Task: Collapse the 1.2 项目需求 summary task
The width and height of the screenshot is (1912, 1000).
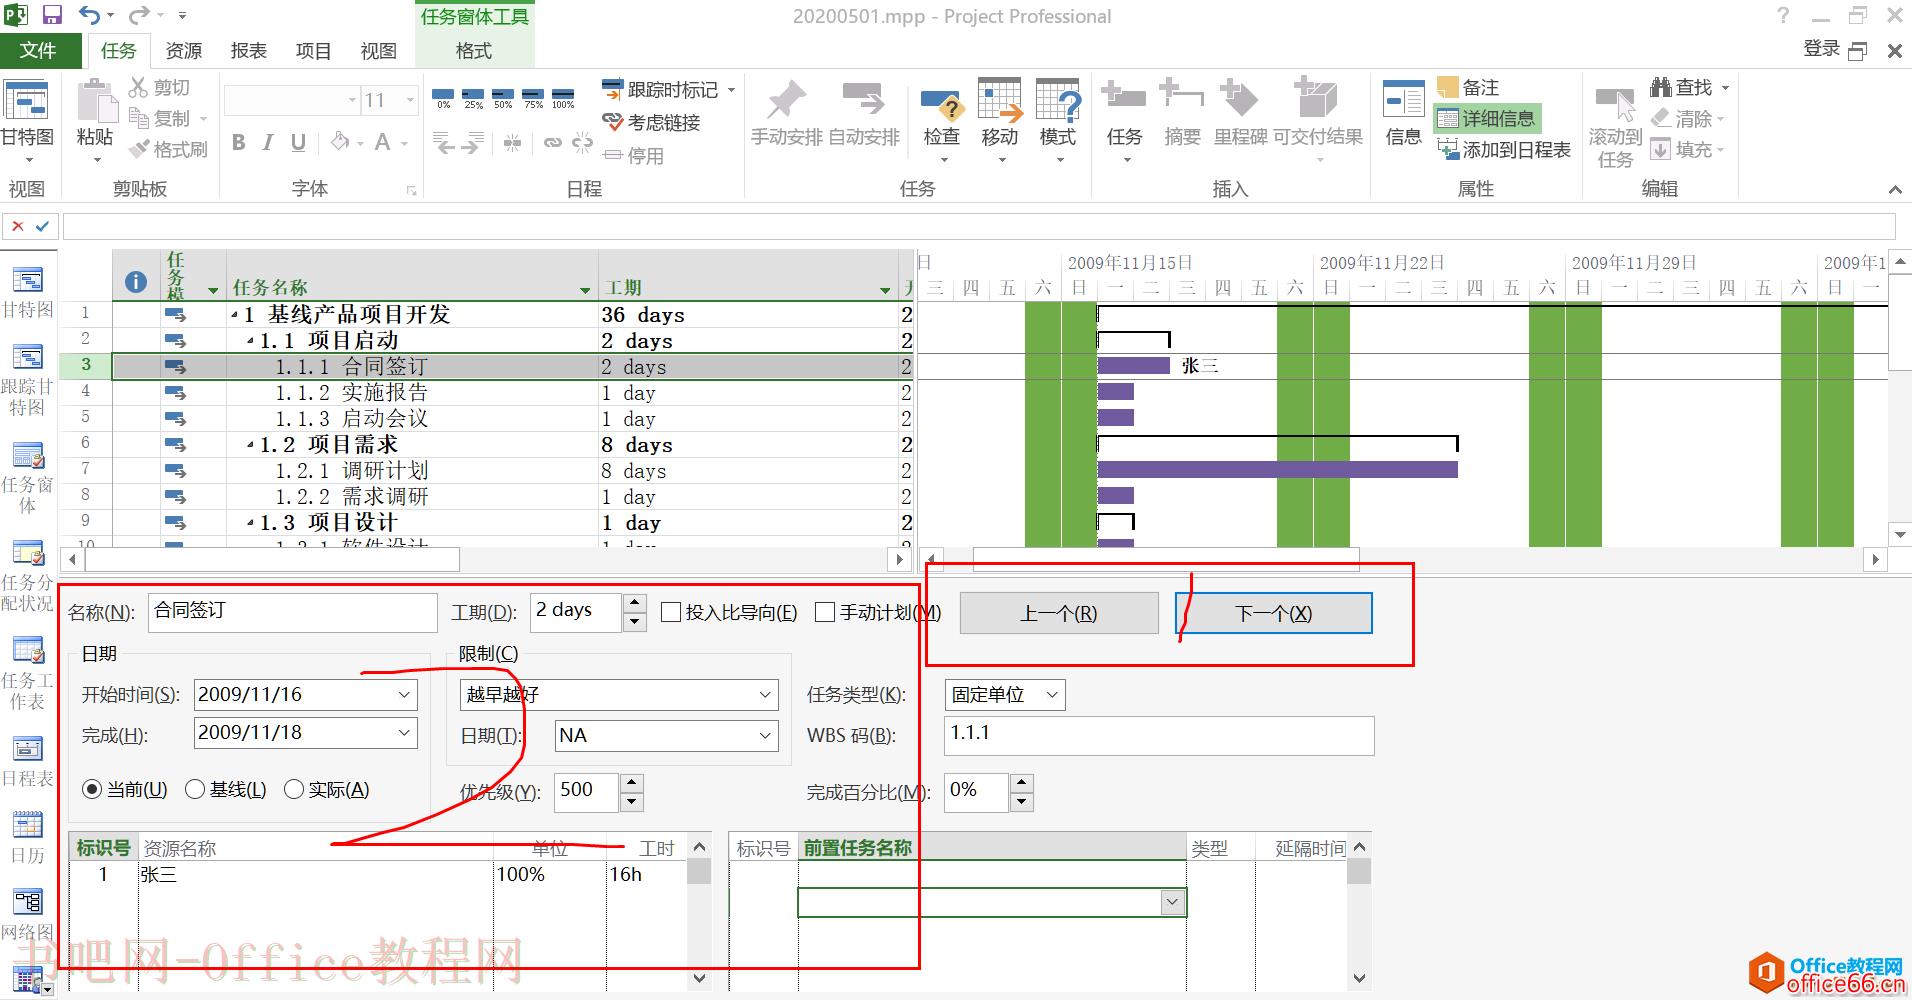Action: [x=250, y=445]
